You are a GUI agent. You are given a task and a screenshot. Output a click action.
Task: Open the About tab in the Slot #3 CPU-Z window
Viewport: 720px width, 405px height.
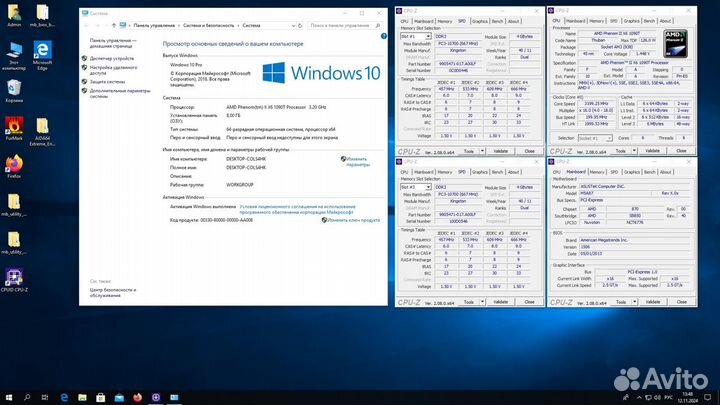pos(513,172)
